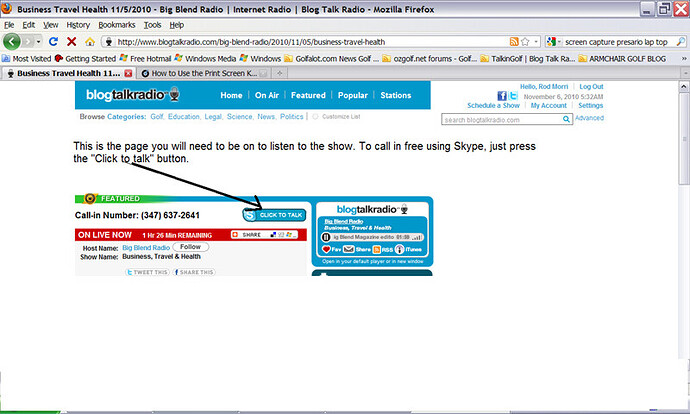The height and width of the screenshot is (414, 690).
Task: Click the Fav heart icon in widget
Action: [x=326, y=249]
